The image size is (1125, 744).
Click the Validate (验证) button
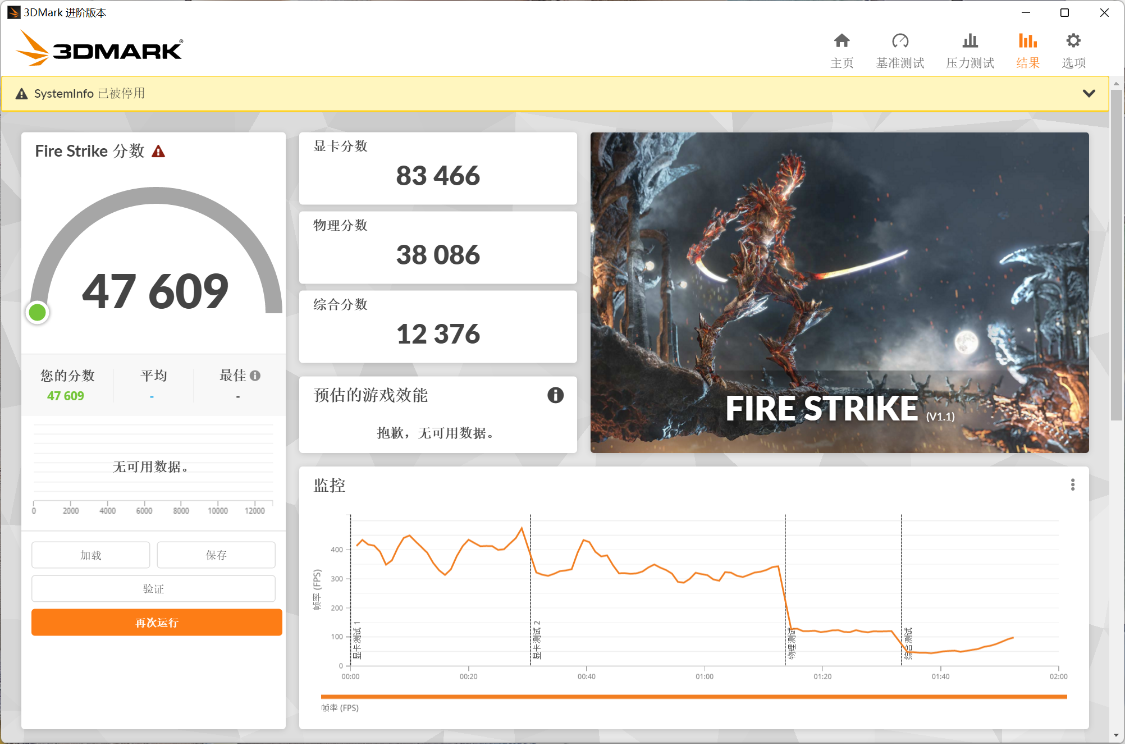(153, 589)
